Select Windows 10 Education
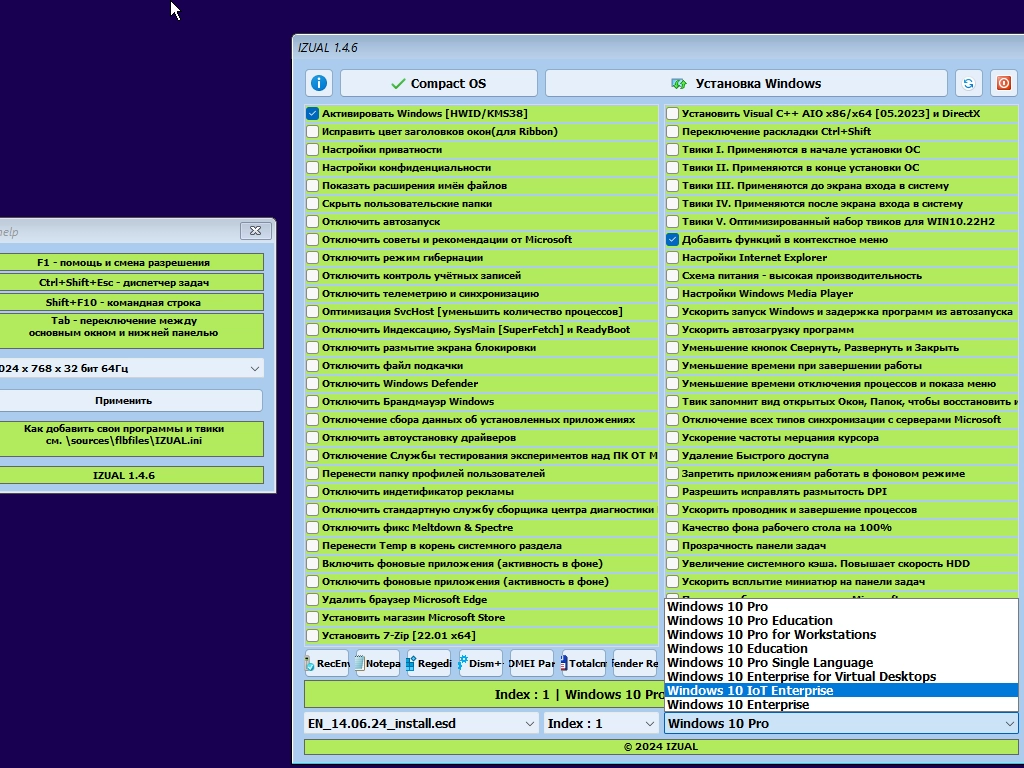The image size is (1024, 768). coord(841,648)
